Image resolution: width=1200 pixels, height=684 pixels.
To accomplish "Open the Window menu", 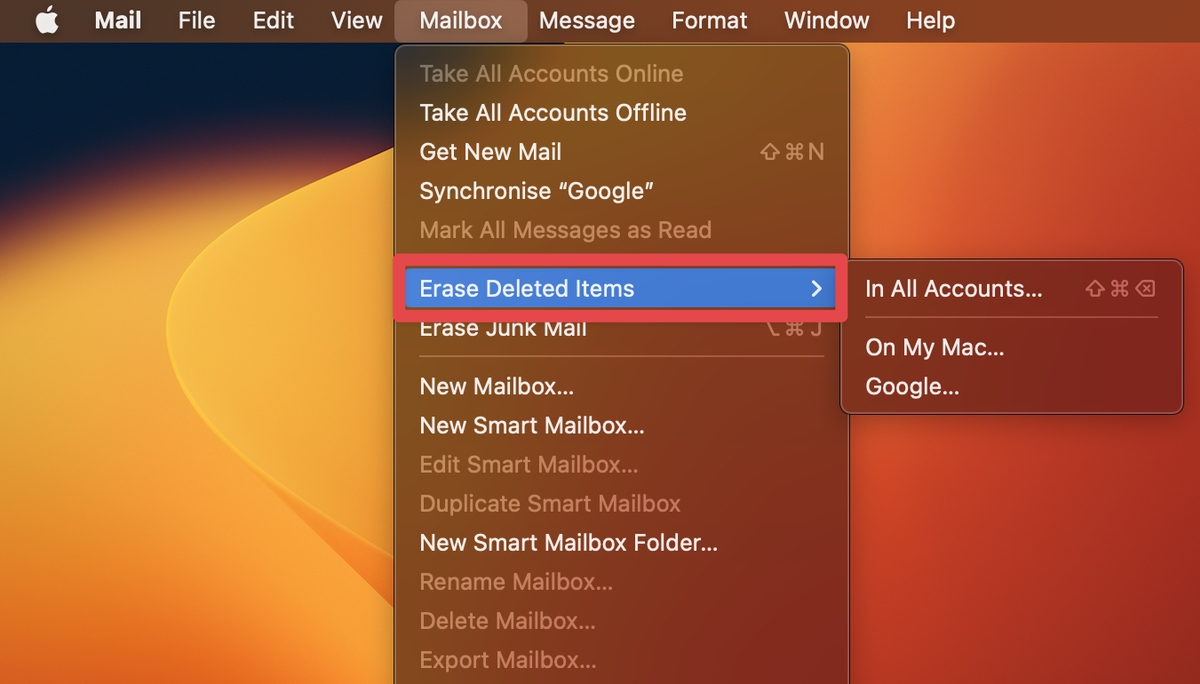I will 826,20.
